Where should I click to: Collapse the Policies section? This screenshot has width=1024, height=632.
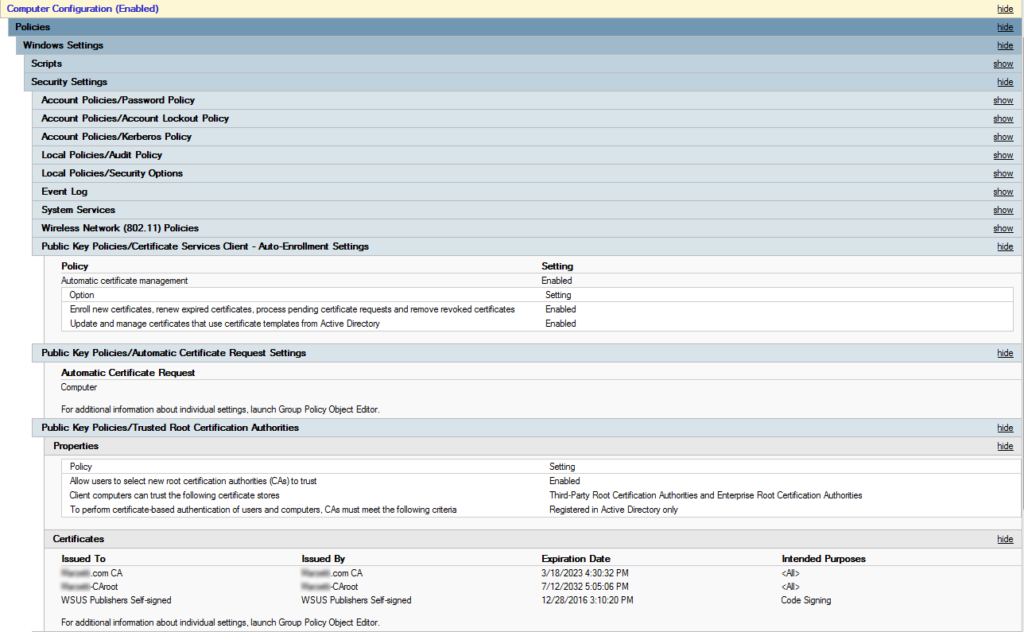pyautogui.click(x=1003, y=27)
